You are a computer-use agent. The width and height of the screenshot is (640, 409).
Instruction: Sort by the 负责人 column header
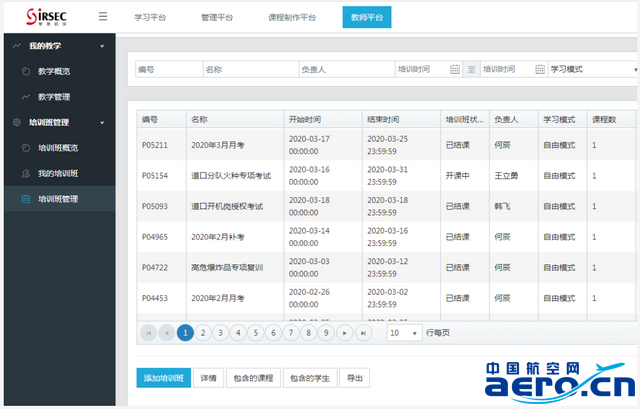pos(514,120)
